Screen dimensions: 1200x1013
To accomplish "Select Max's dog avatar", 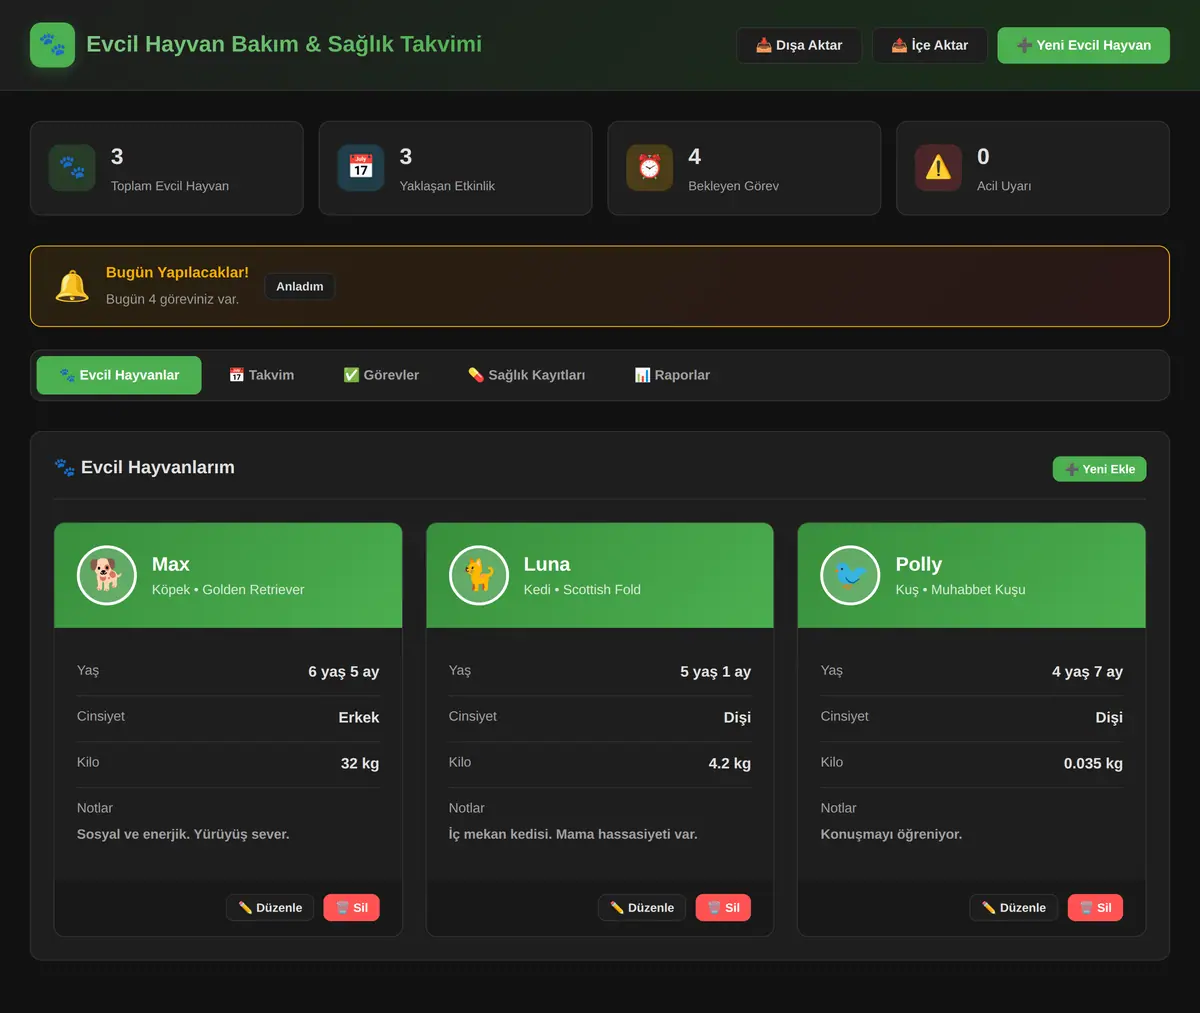I will pyautogui.click(x=107, y=575).
